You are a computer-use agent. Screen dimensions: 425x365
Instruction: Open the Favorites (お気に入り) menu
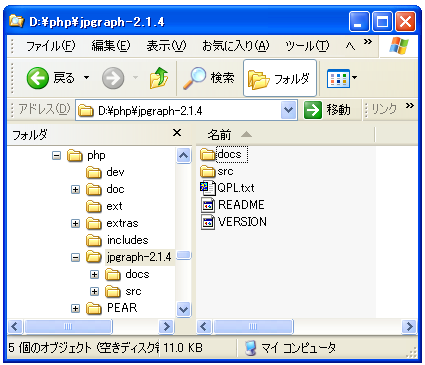click(x=236, y=46)
